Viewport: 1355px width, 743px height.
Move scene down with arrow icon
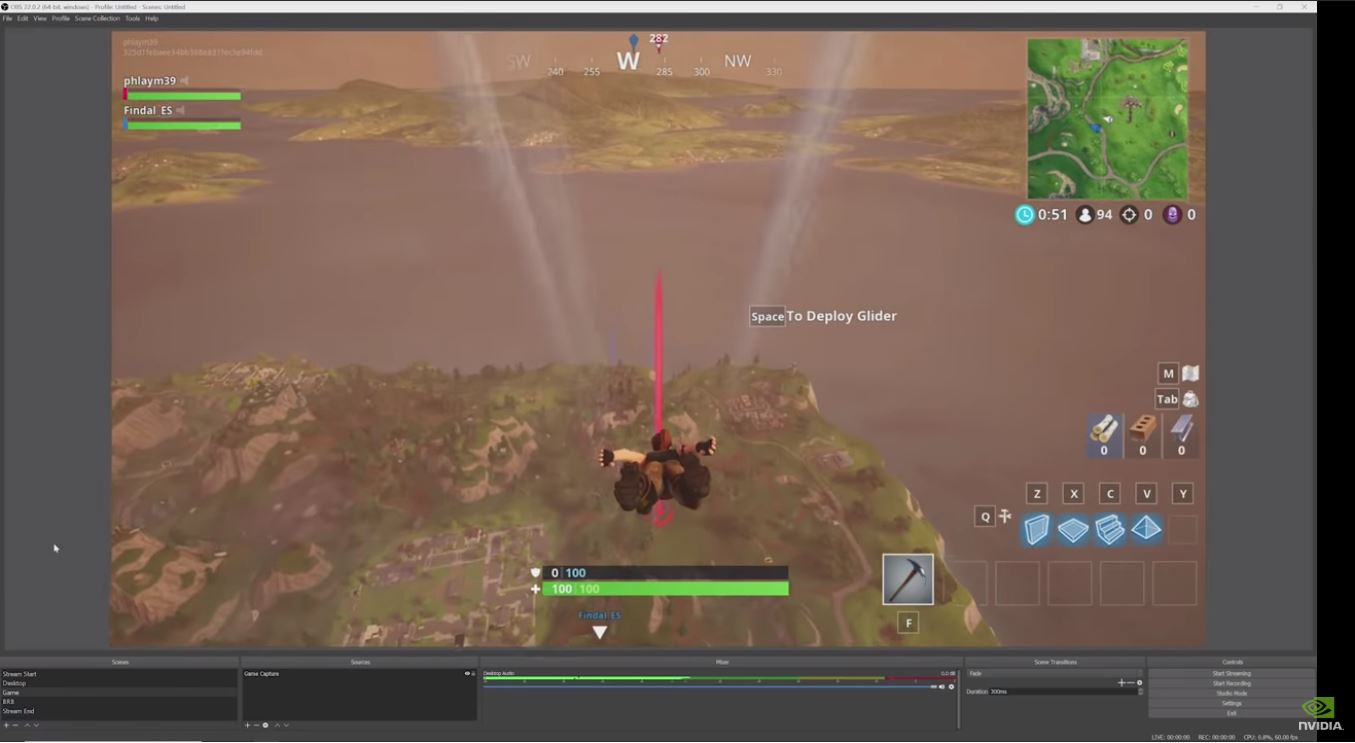tap(37, 725)
